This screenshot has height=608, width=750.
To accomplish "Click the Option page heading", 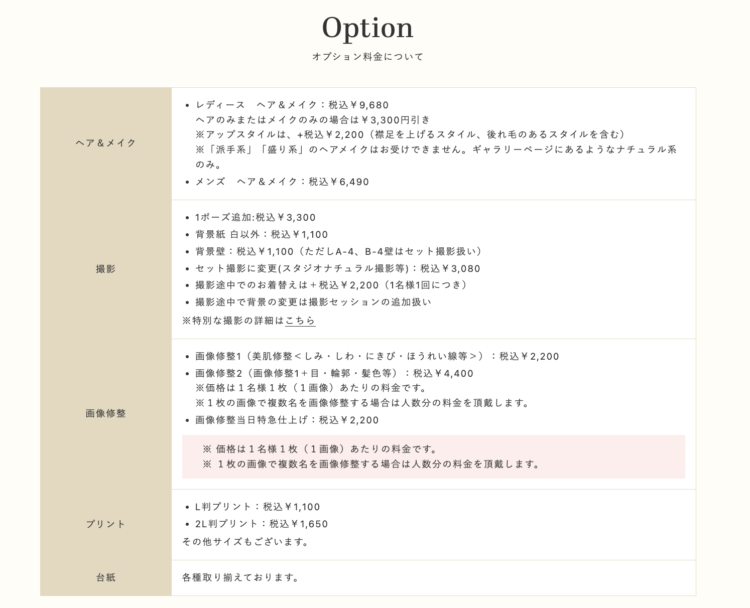I will click(x=367, y=27).
